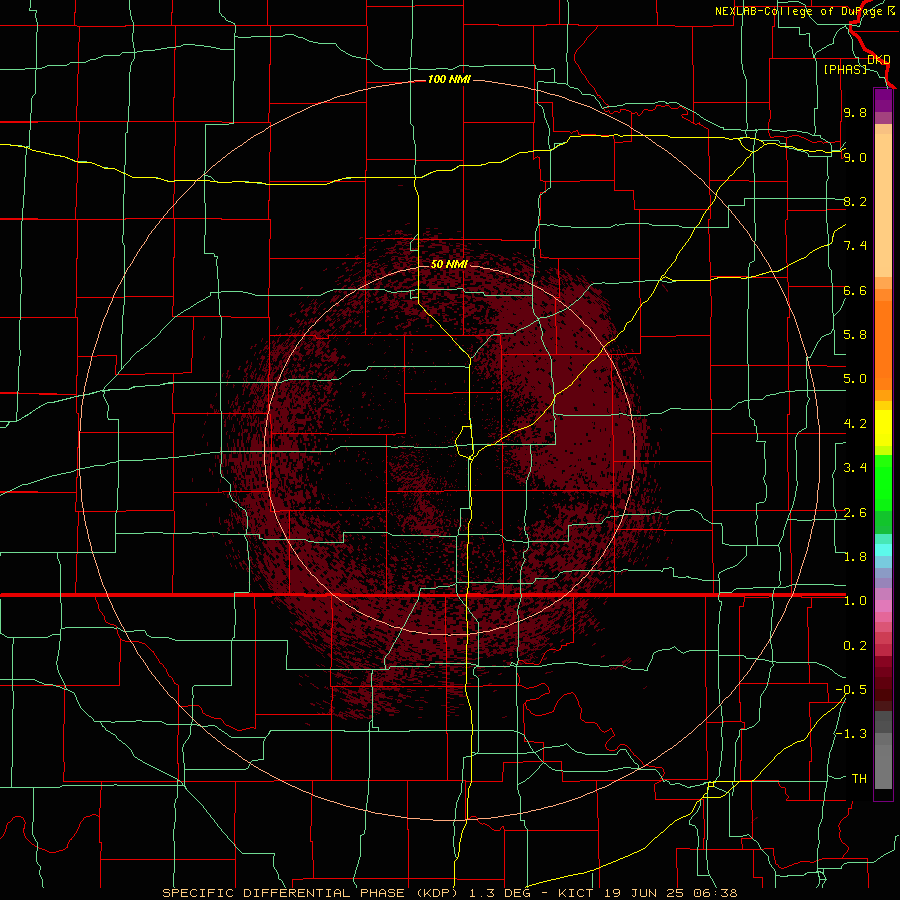Click the 4.2 value on the legend
The width and height of the screenshot is (900, 900).
855,424
